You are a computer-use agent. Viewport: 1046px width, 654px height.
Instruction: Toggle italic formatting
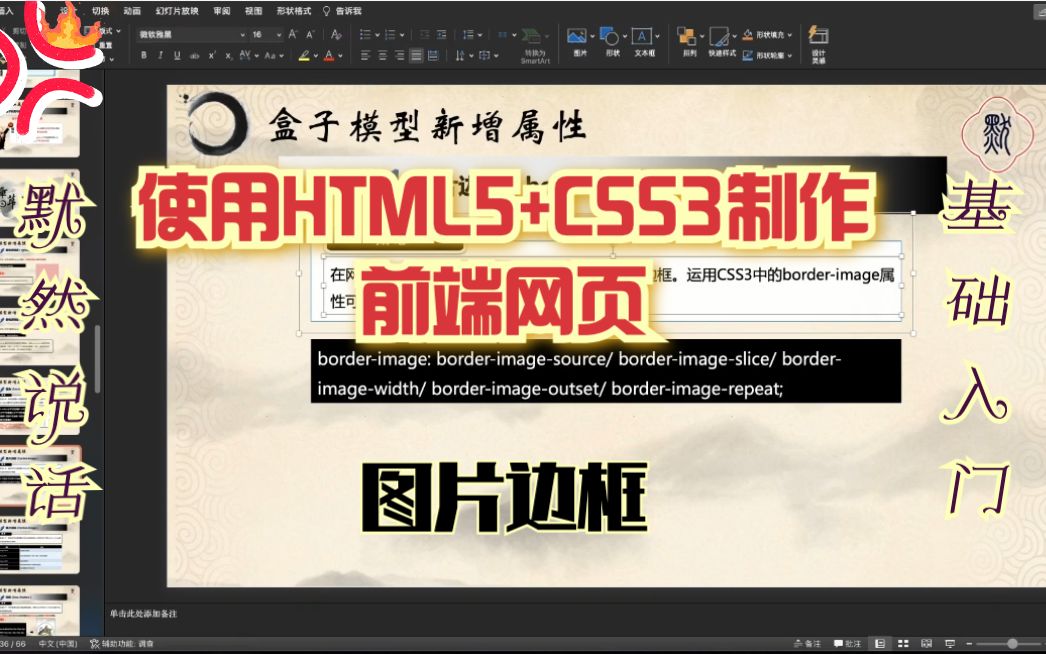(160, 55)
